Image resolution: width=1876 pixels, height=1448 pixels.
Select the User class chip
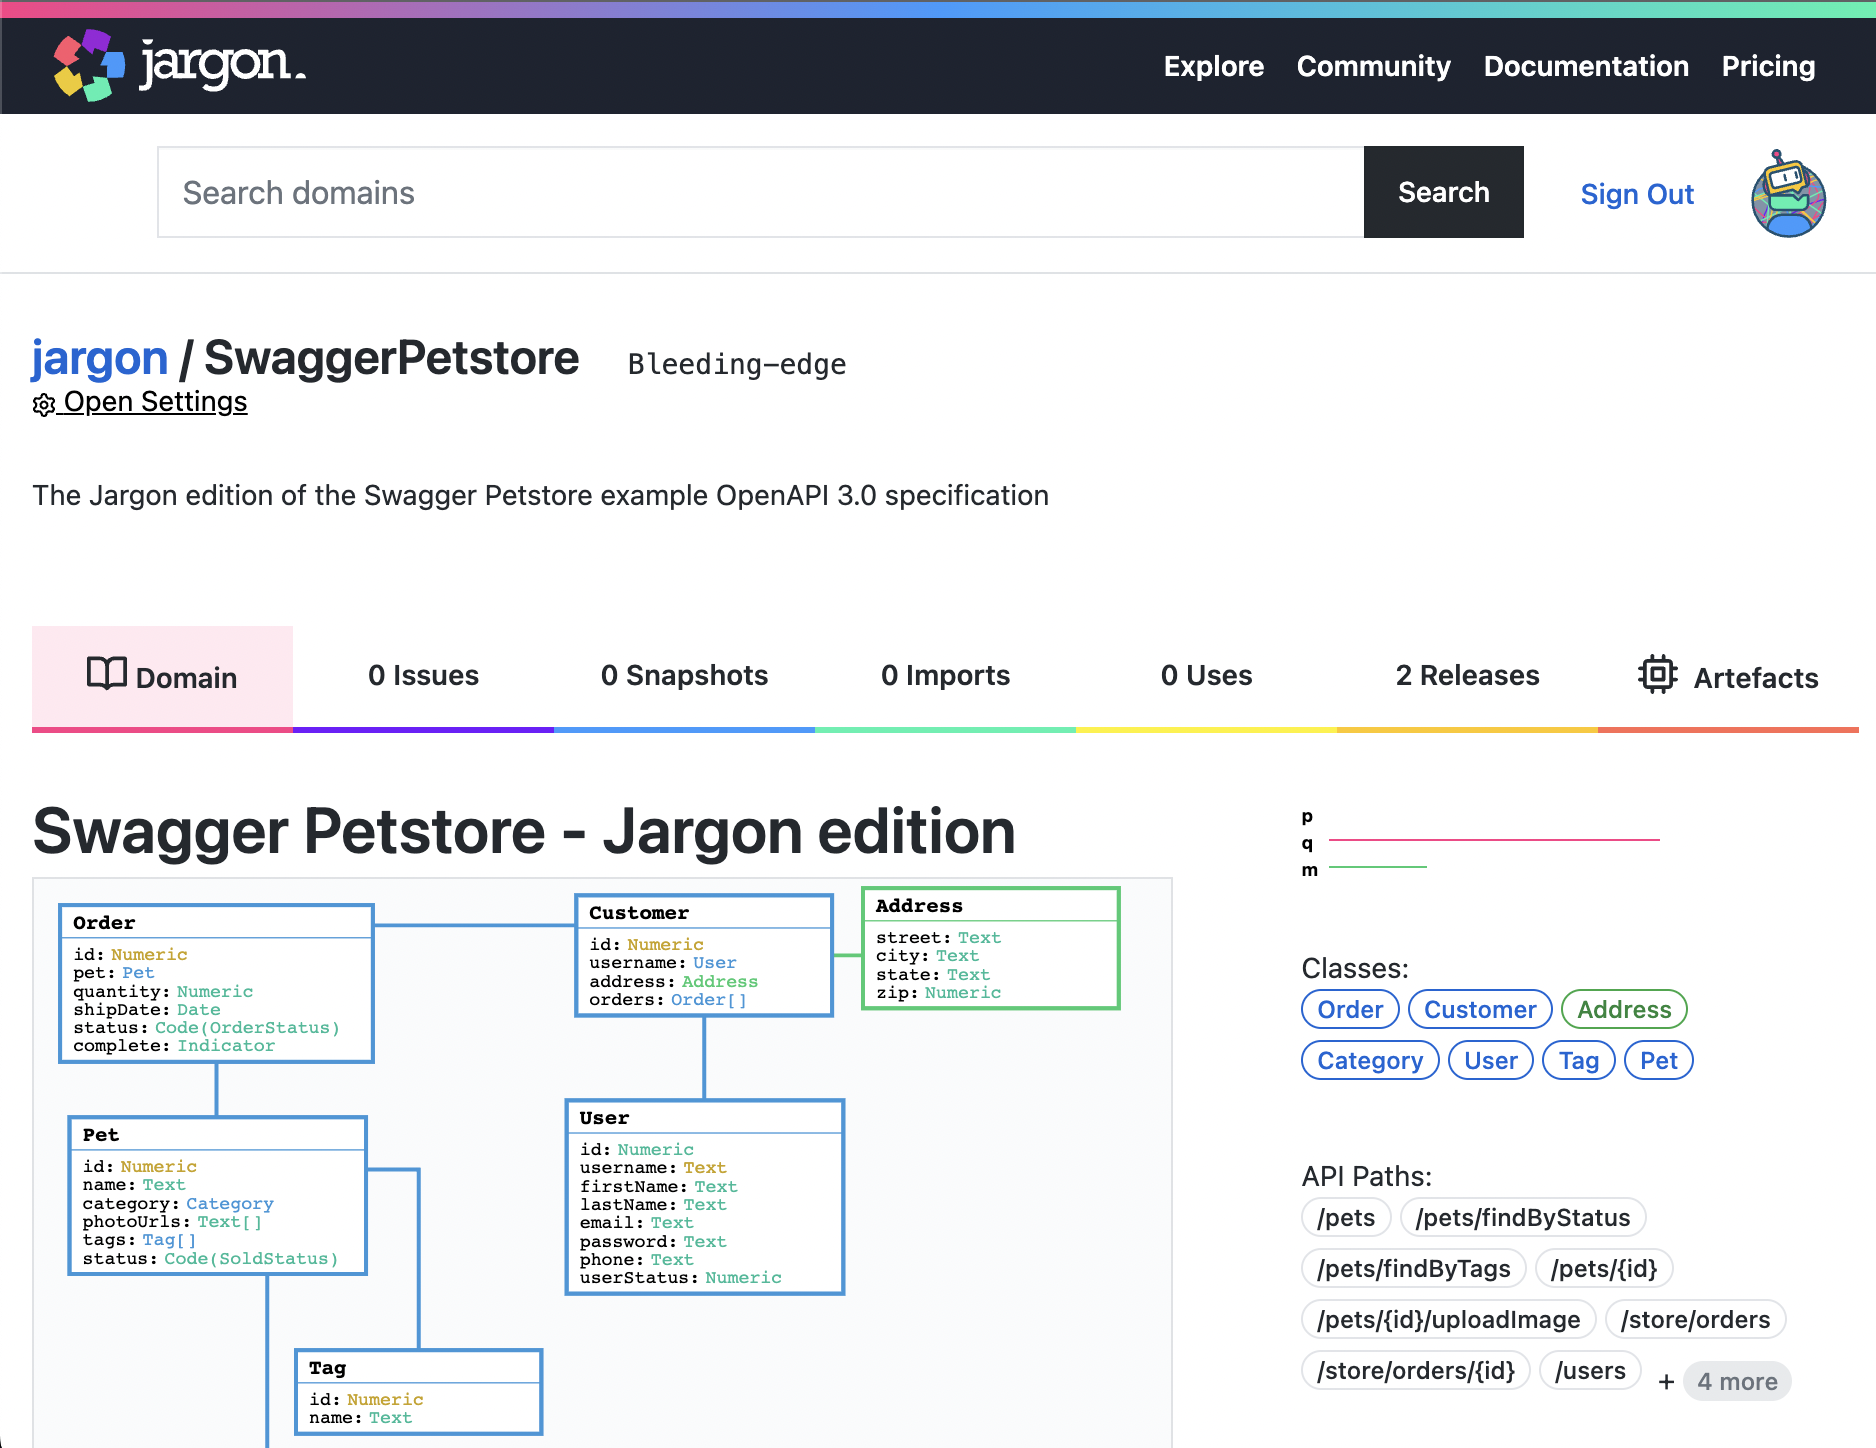(x=1490, y=1060)
